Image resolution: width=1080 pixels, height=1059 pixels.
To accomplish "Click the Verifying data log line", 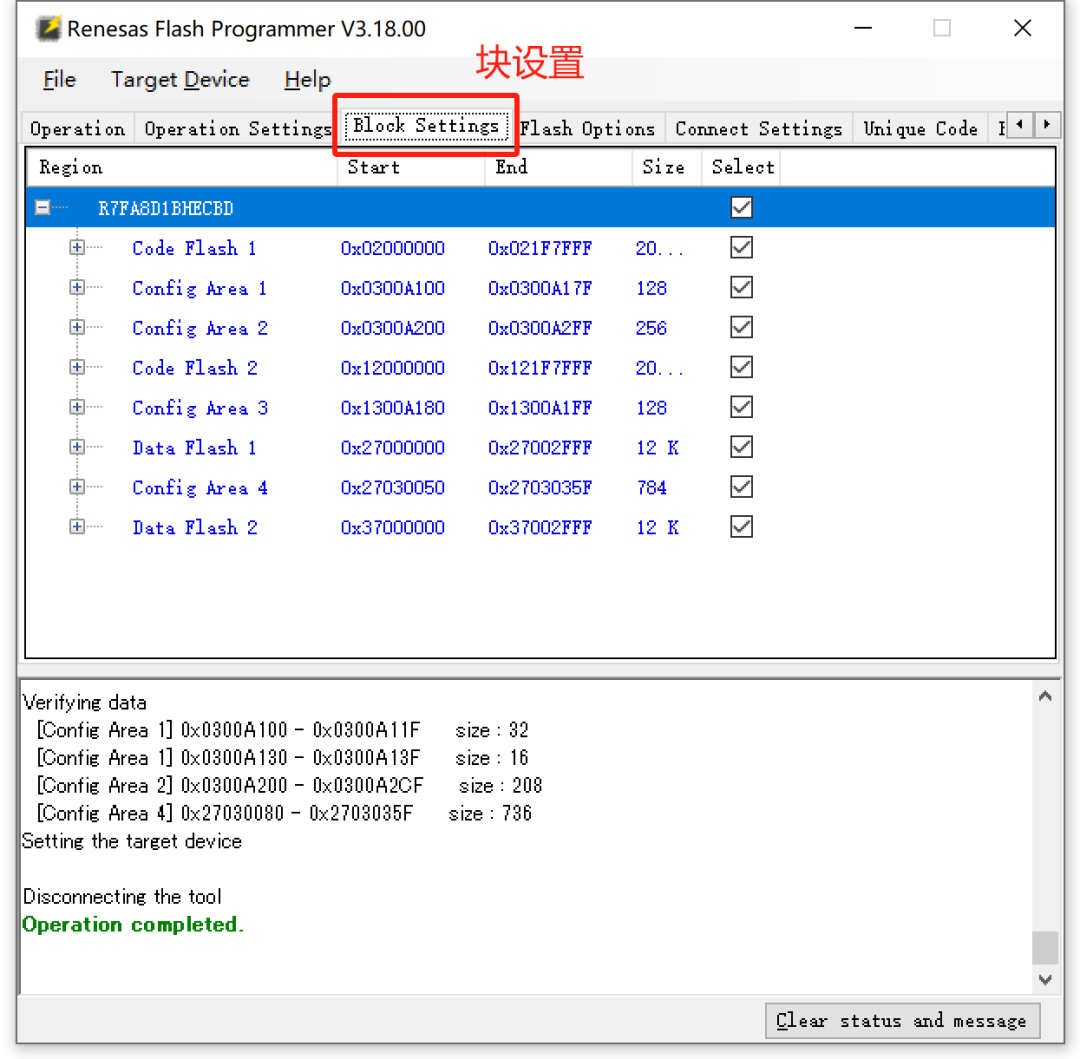I will click(84, 702).
